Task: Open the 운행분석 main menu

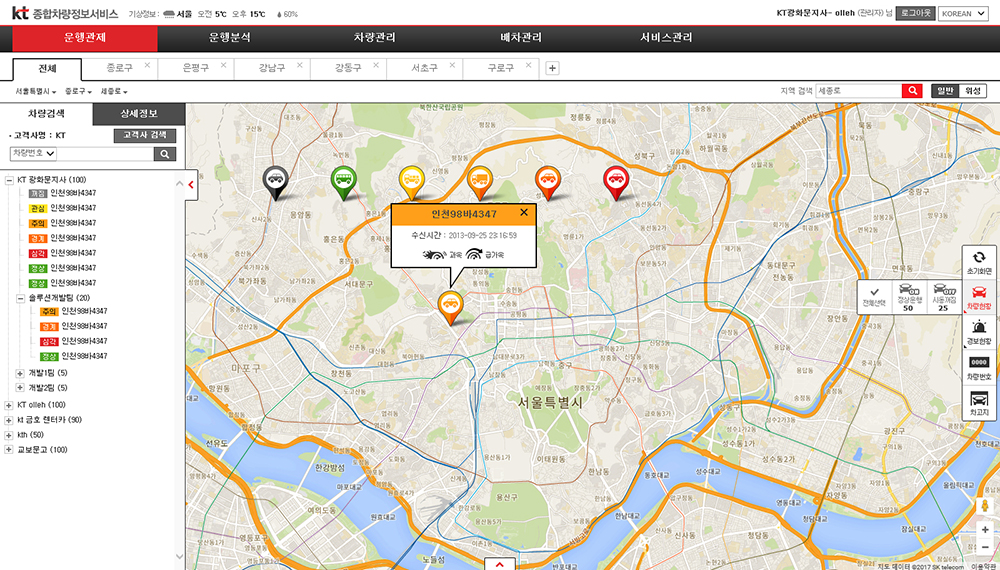Action: coord(230,38)
